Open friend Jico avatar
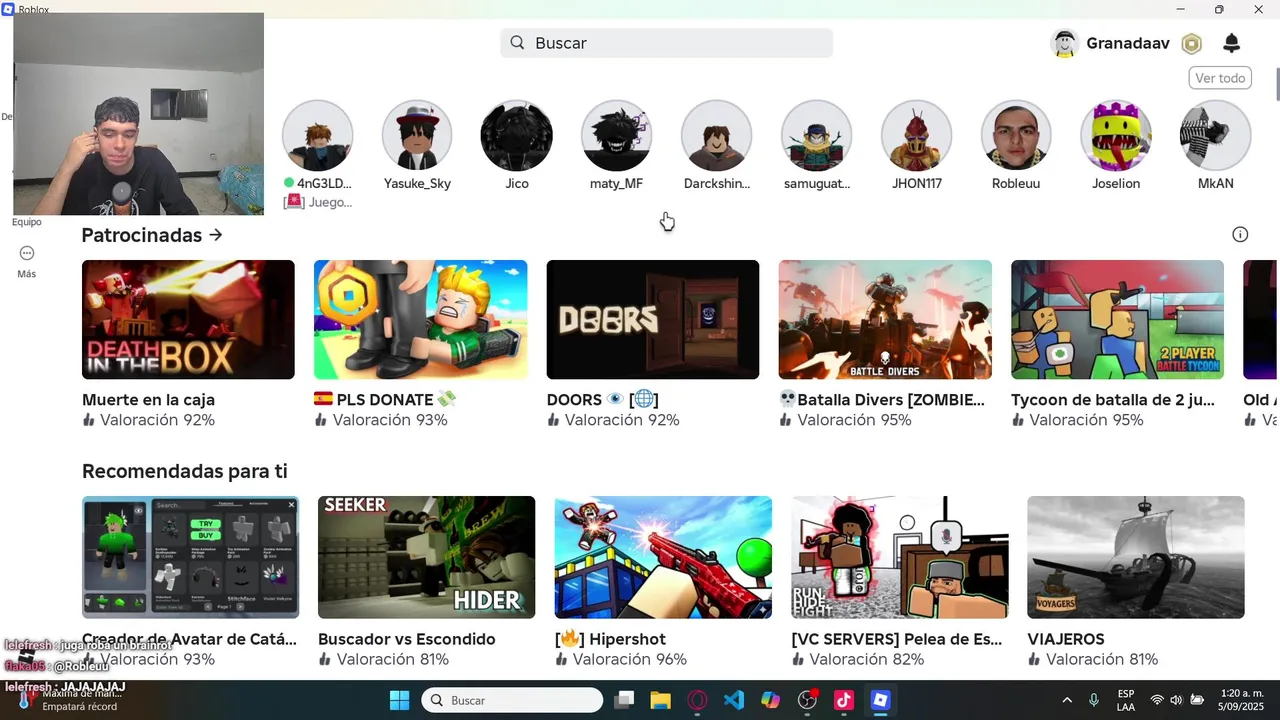 point(517,135)
